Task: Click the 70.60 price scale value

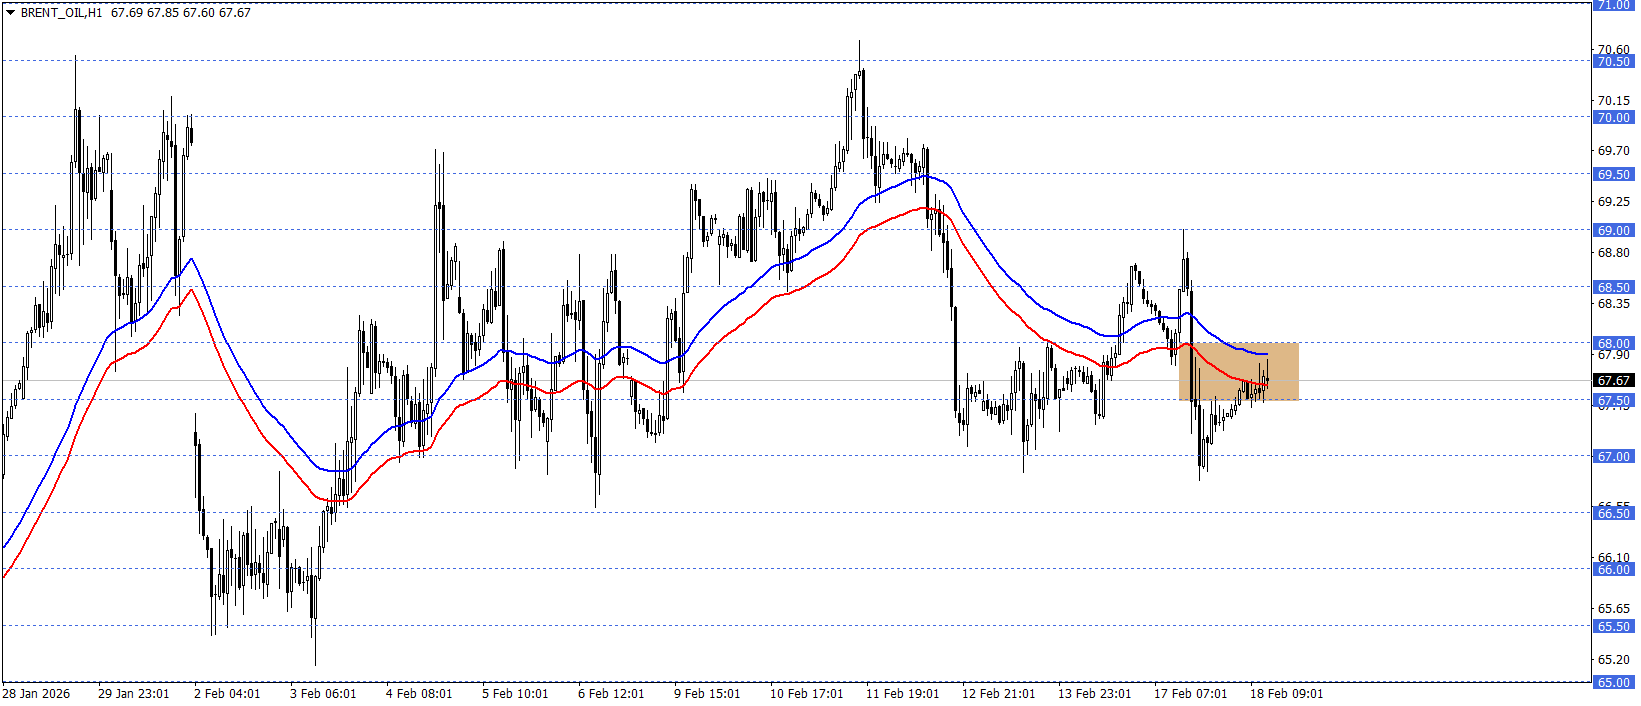Action: [1613, 49]
